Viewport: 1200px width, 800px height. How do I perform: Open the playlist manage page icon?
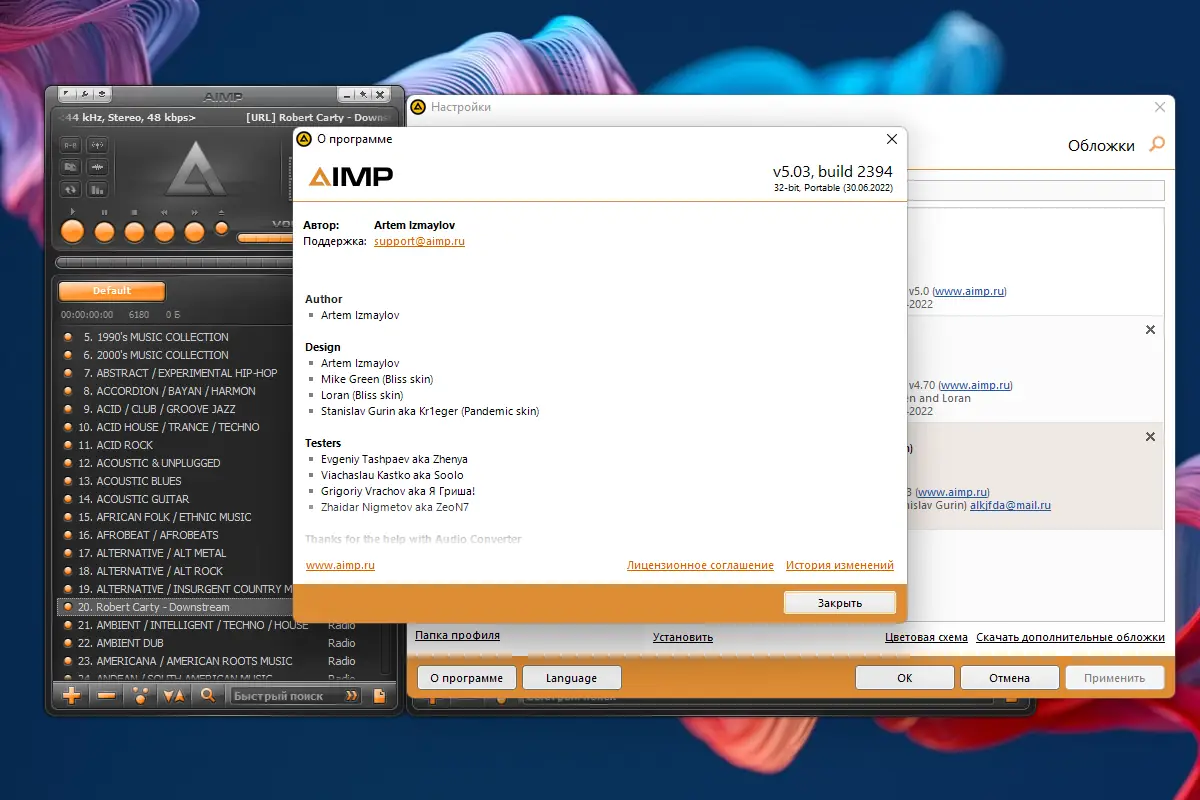379,696
